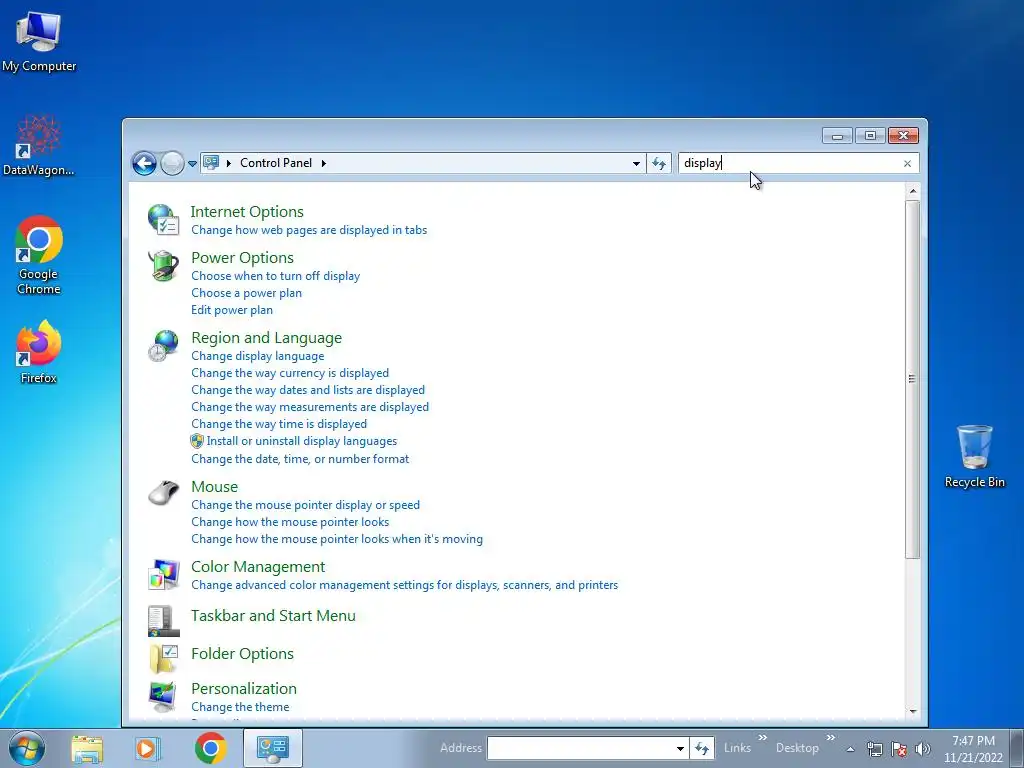Expand the arrow before Control Panel breadcrumb
The width and height of the screenshot is (1024, 768).
(x=229, y=163)
